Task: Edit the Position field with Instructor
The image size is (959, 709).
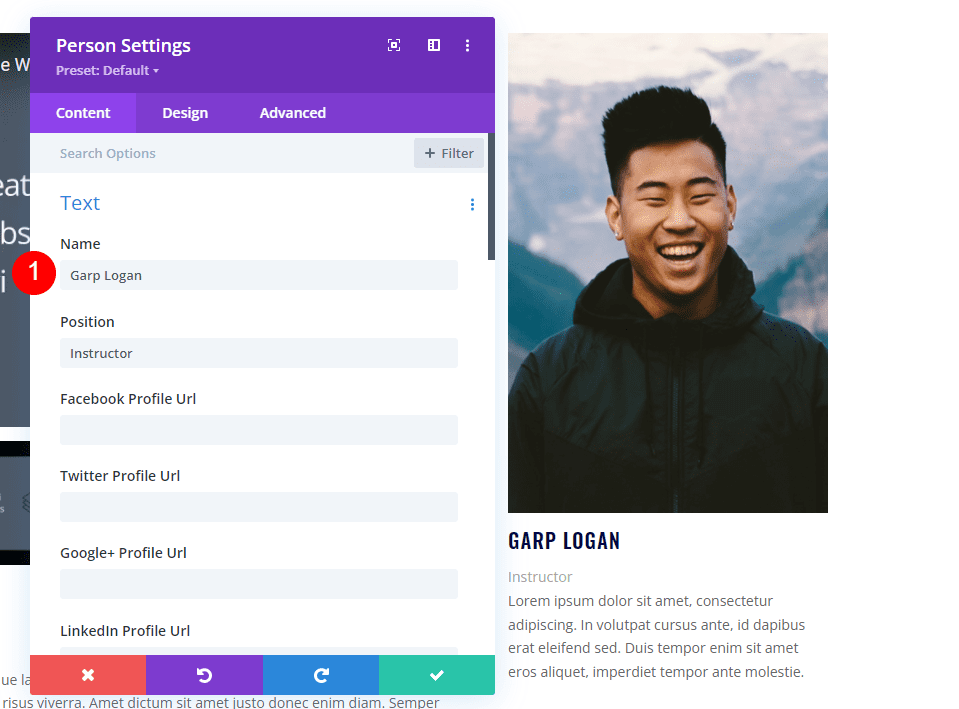Action: coord(259,353)
